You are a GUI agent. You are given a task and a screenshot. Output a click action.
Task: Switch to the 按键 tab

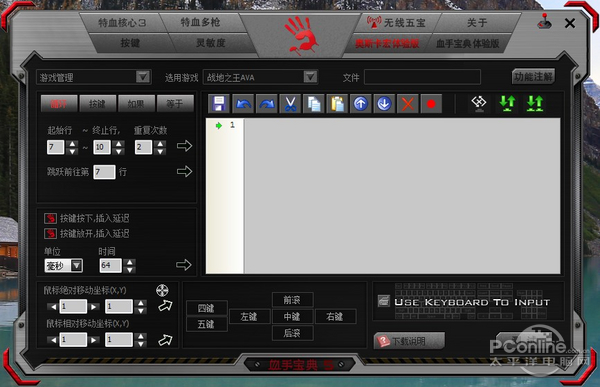pos(130,43)
